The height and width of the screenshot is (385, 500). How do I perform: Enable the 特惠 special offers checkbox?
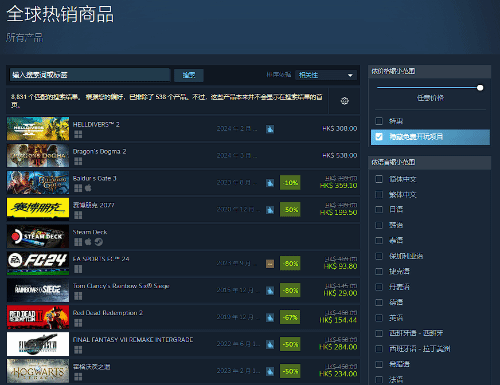coord(379,121)
